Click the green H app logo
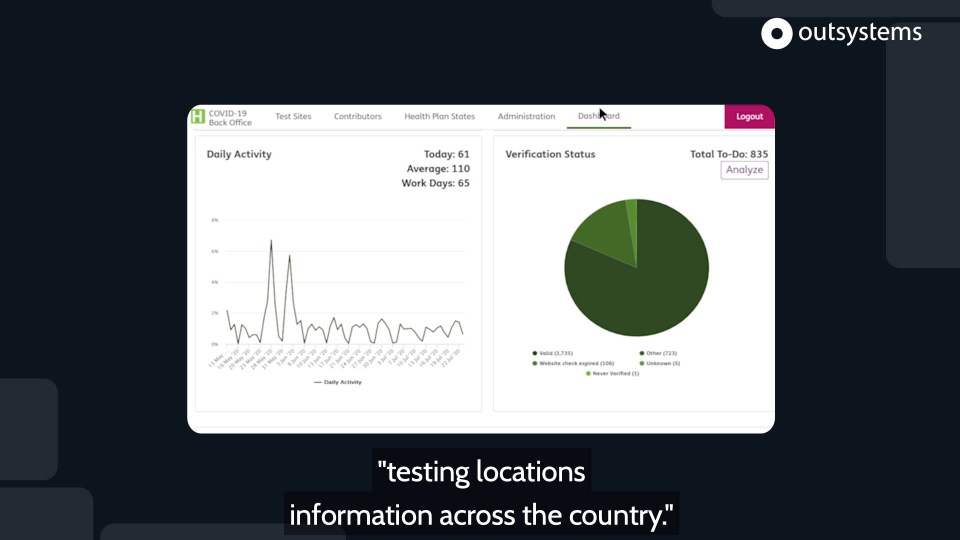 198,116
